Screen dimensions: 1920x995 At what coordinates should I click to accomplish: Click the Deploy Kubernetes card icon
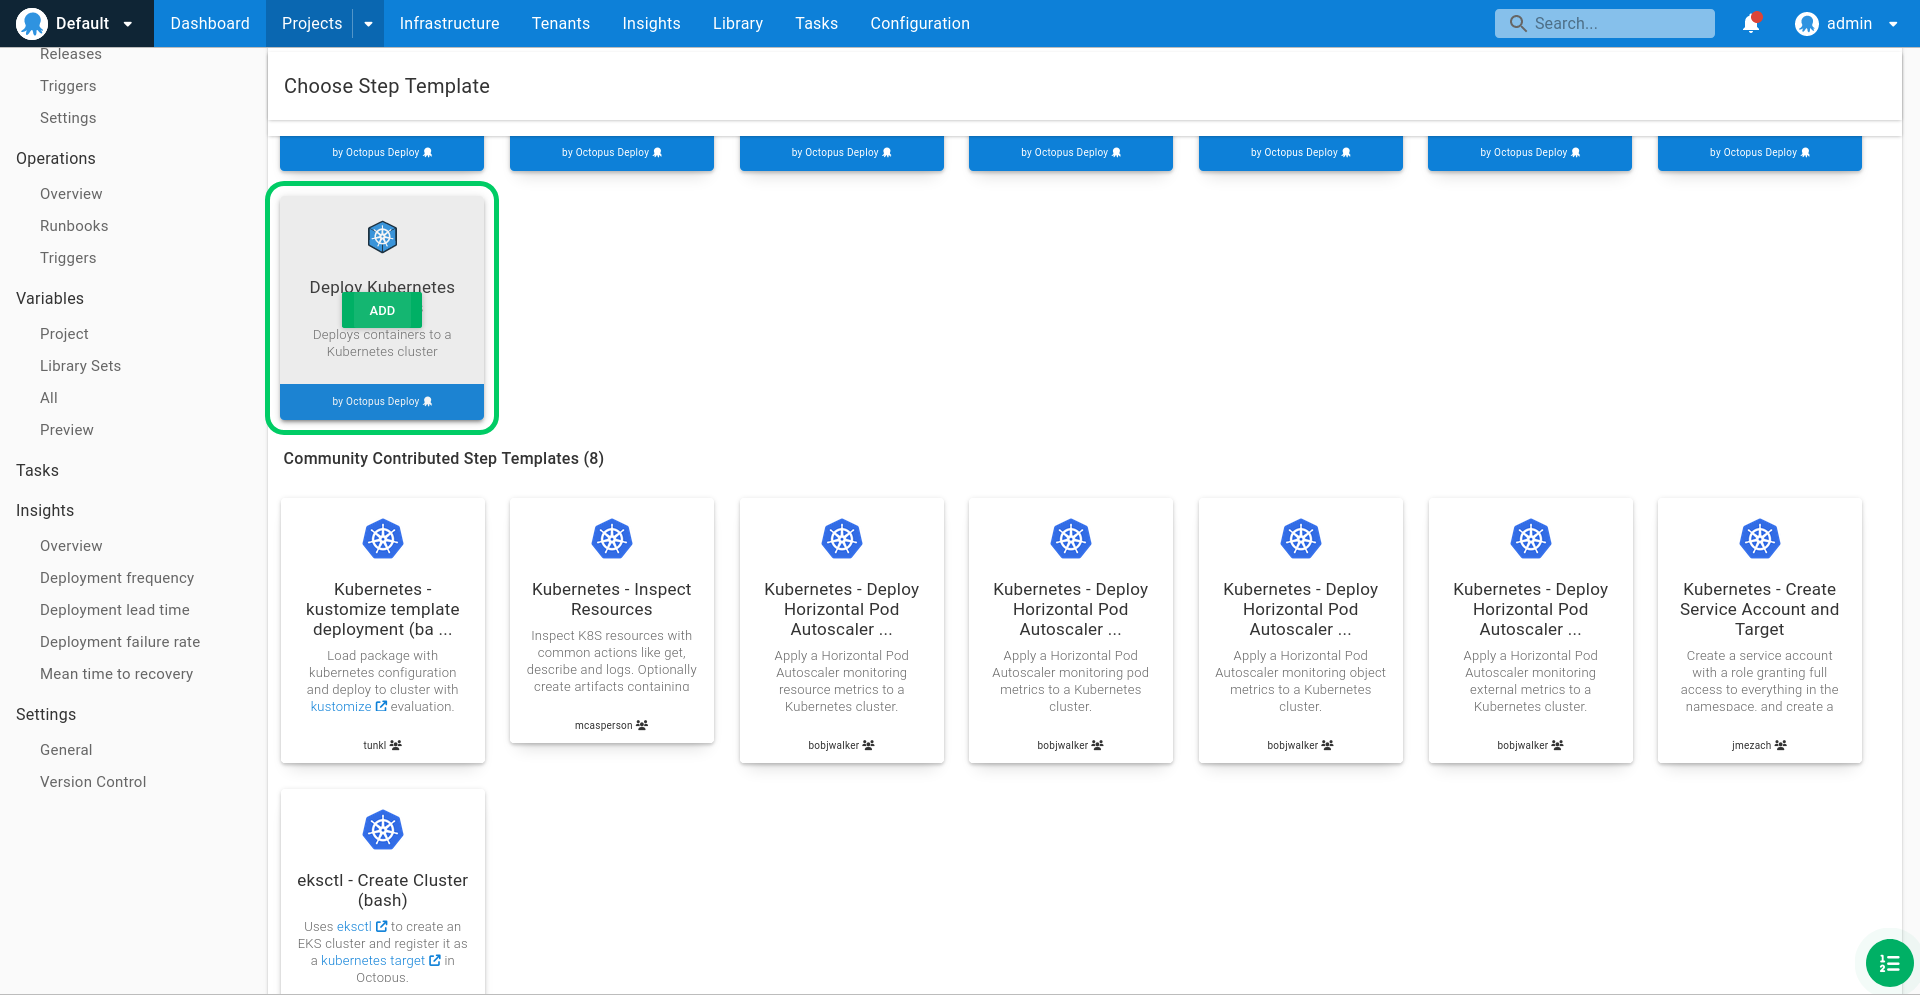(382, 237)
